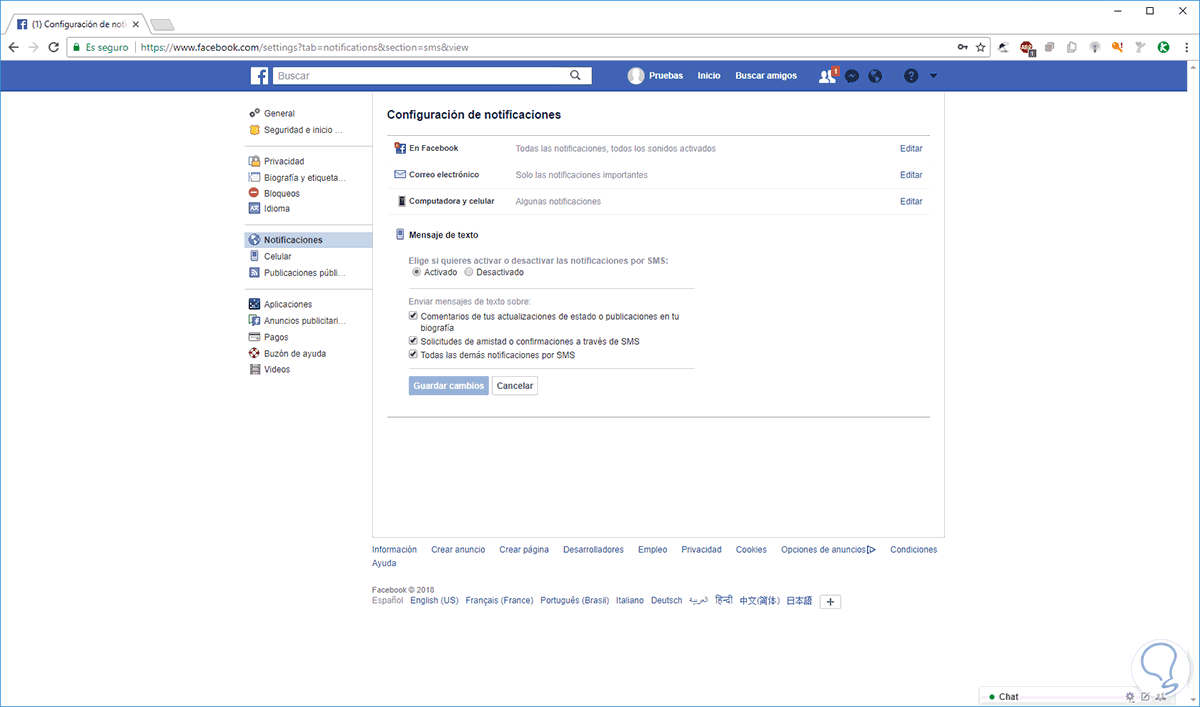Click the Celular sidebar phone icon
The height and width of the screenshot is (707, 1200).
click(254, 256)
